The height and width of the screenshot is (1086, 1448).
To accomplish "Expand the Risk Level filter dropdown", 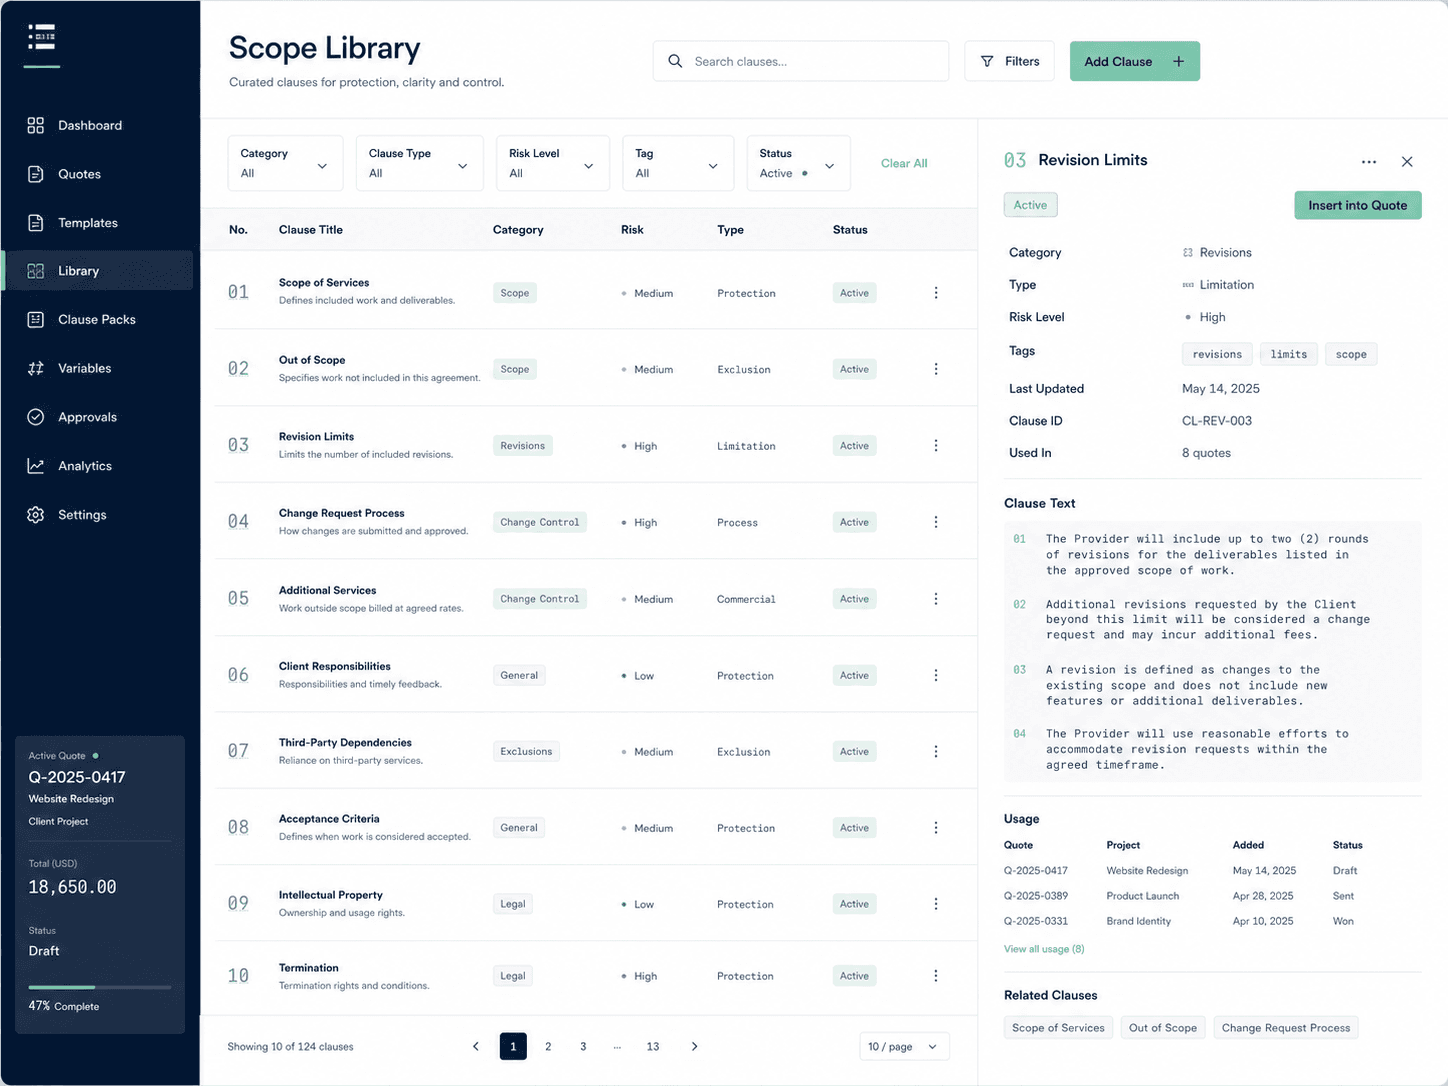I will pyautogui.click(x=553, y=163).
